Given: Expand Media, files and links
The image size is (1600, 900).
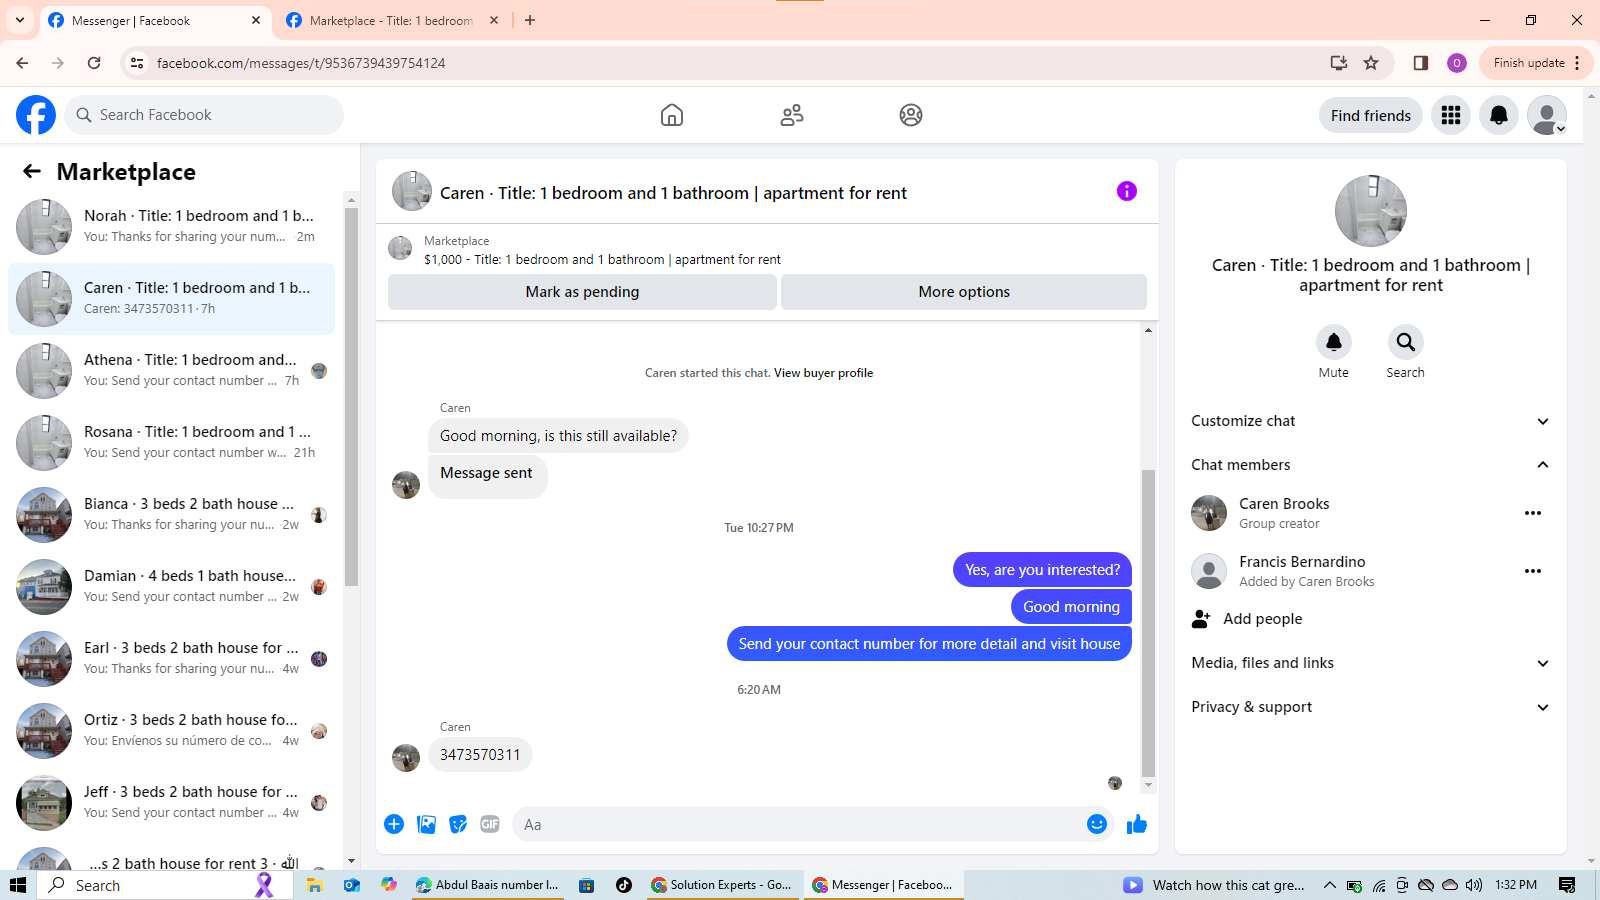Looking at the screenshot, I should pos(1371,663).
